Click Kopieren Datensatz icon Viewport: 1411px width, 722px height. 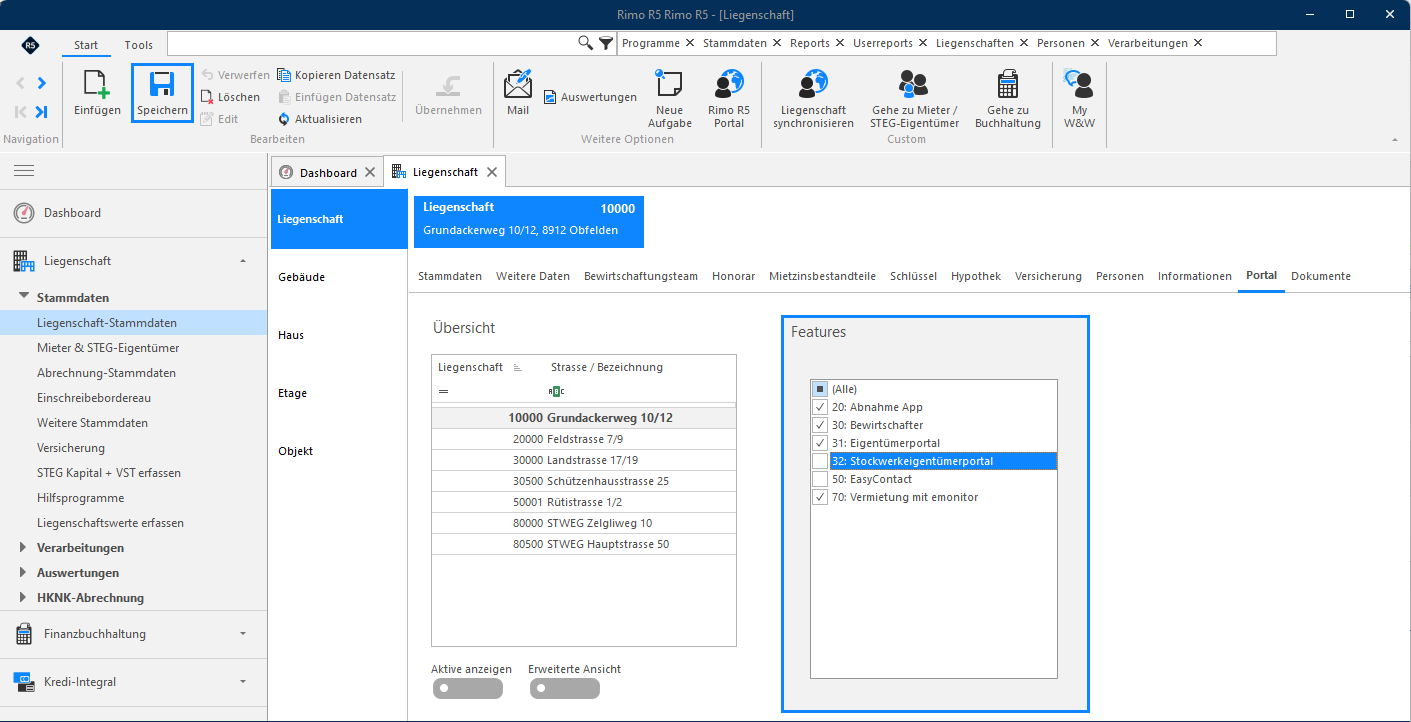284,75
